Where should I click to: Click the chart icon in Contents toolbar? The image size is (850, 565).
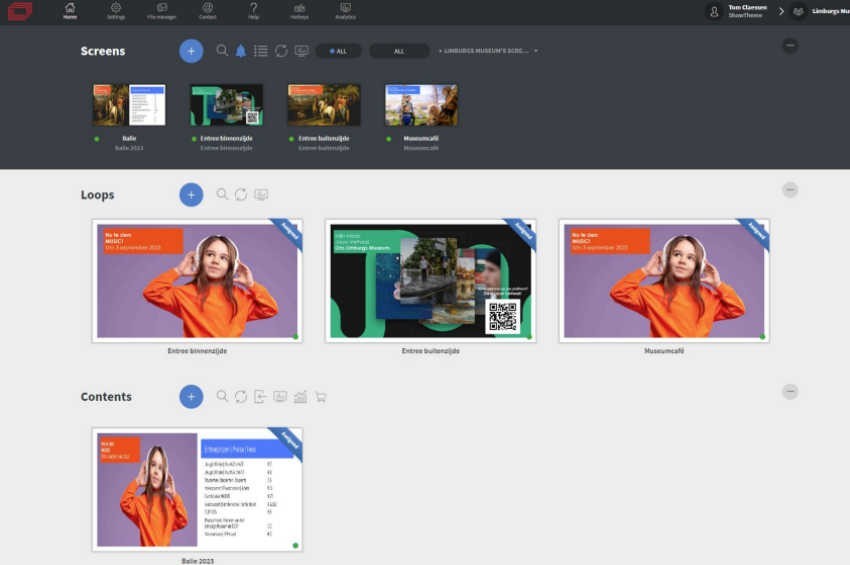(300, 397)
